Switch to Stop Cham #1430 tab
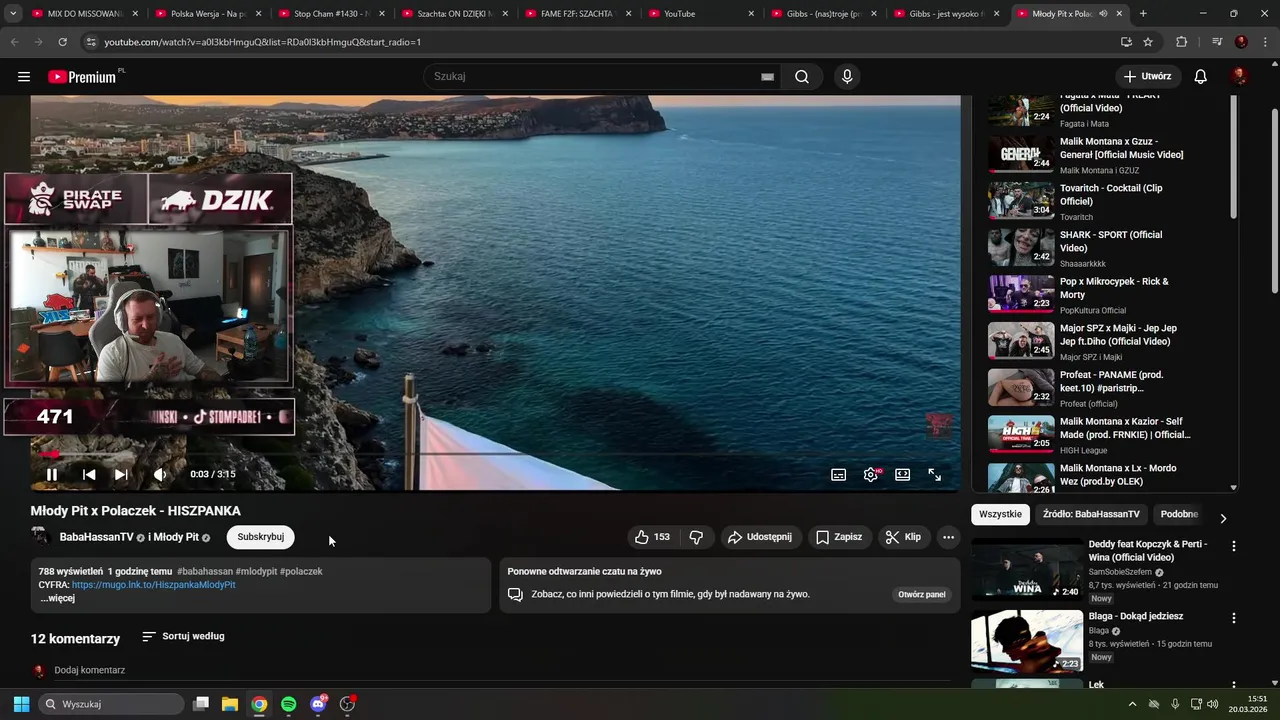1280x720 pixels. point(331,14)
